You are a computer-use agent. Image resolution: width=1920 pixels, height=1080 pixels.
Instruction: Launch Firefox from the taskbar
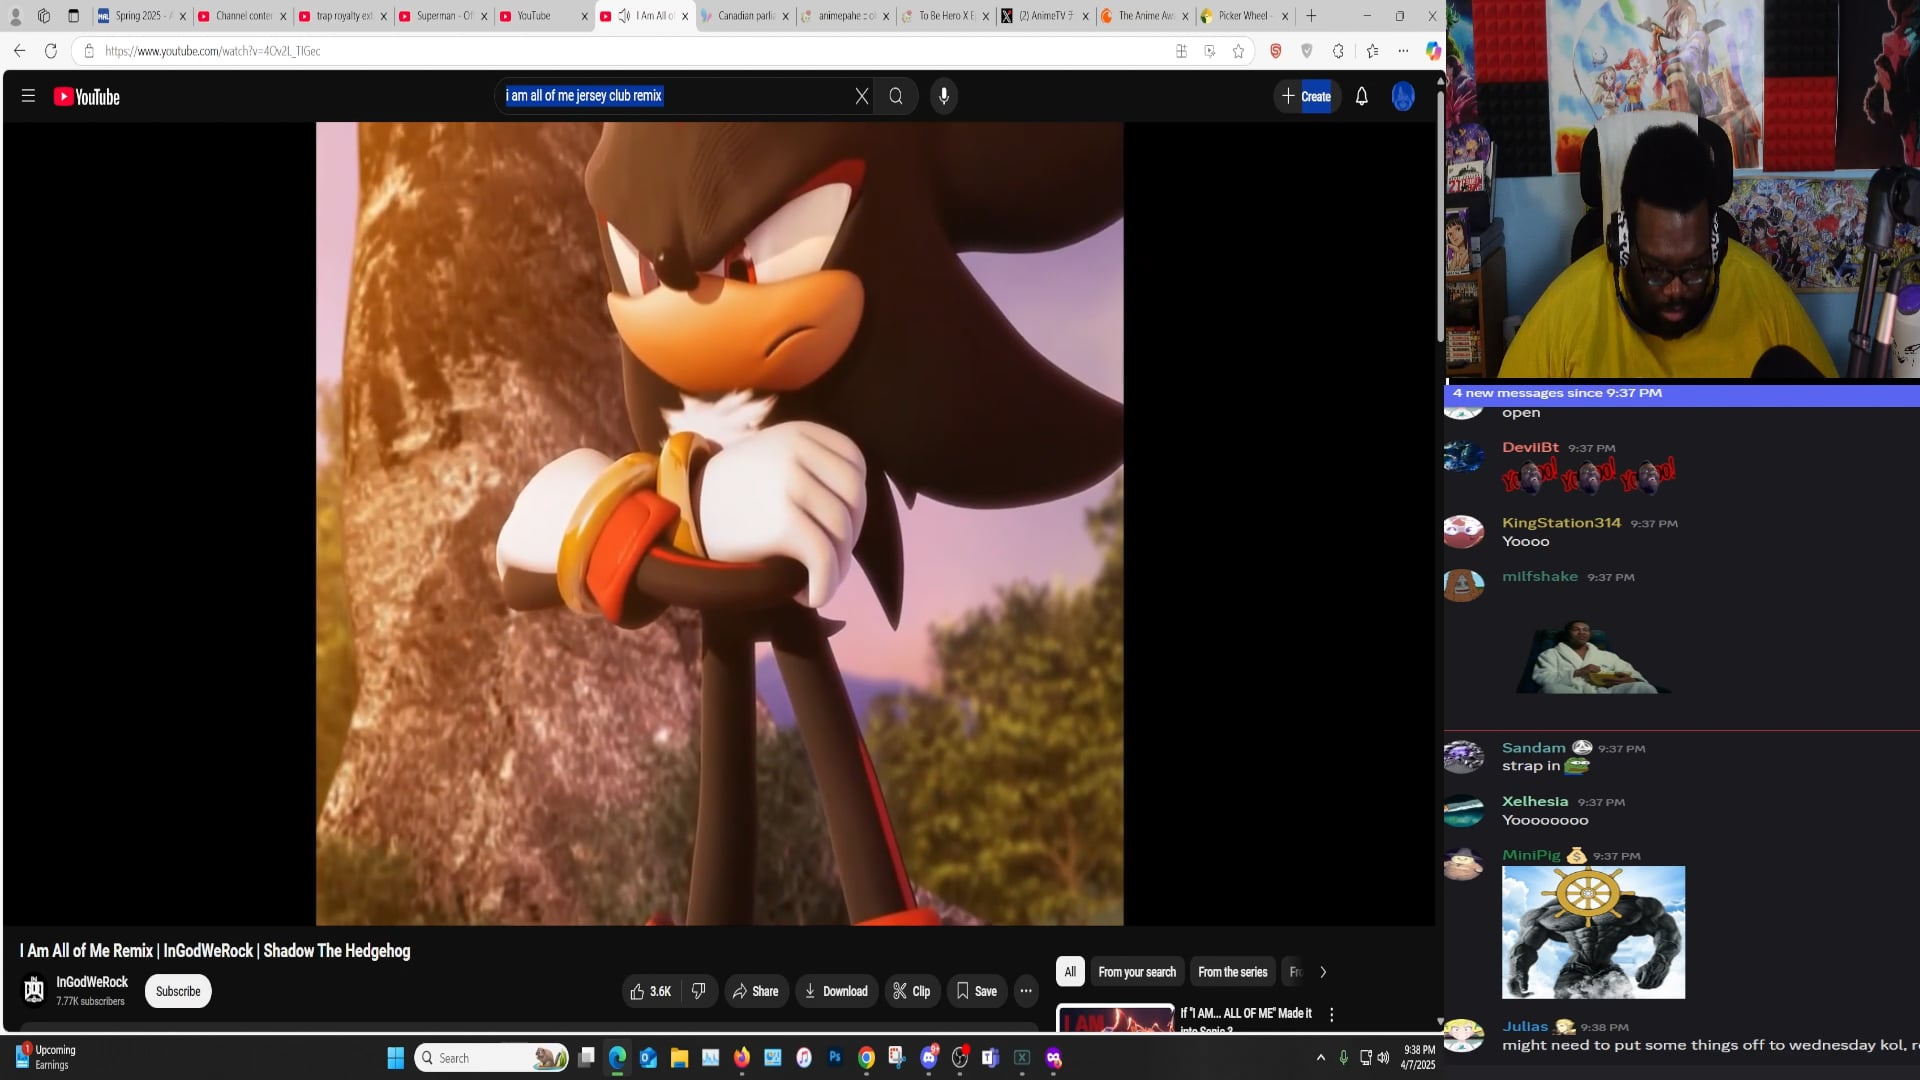pos(741,1057)
